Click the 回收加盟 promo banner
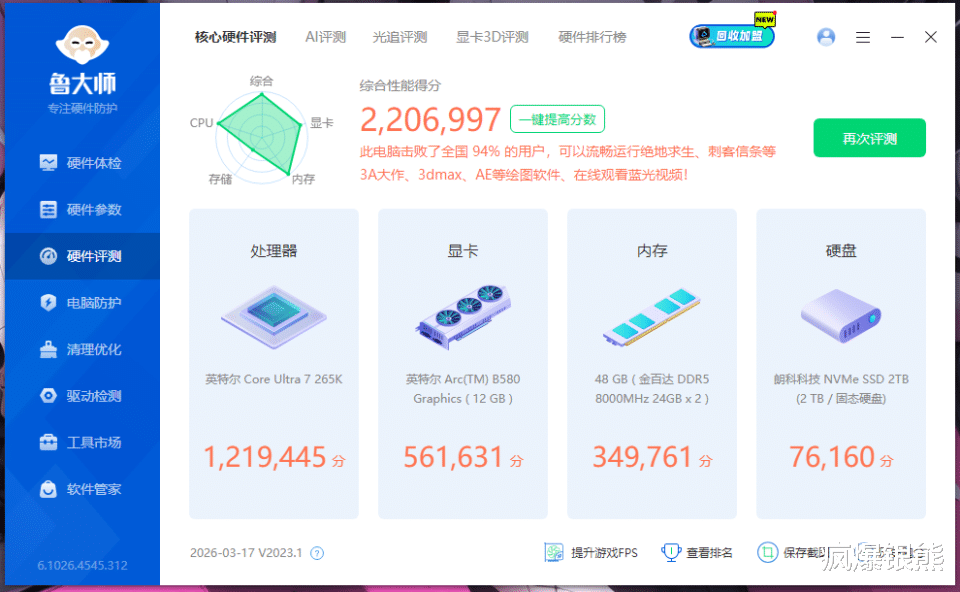This screenshot has height=592, width=960. pos(733,35)
